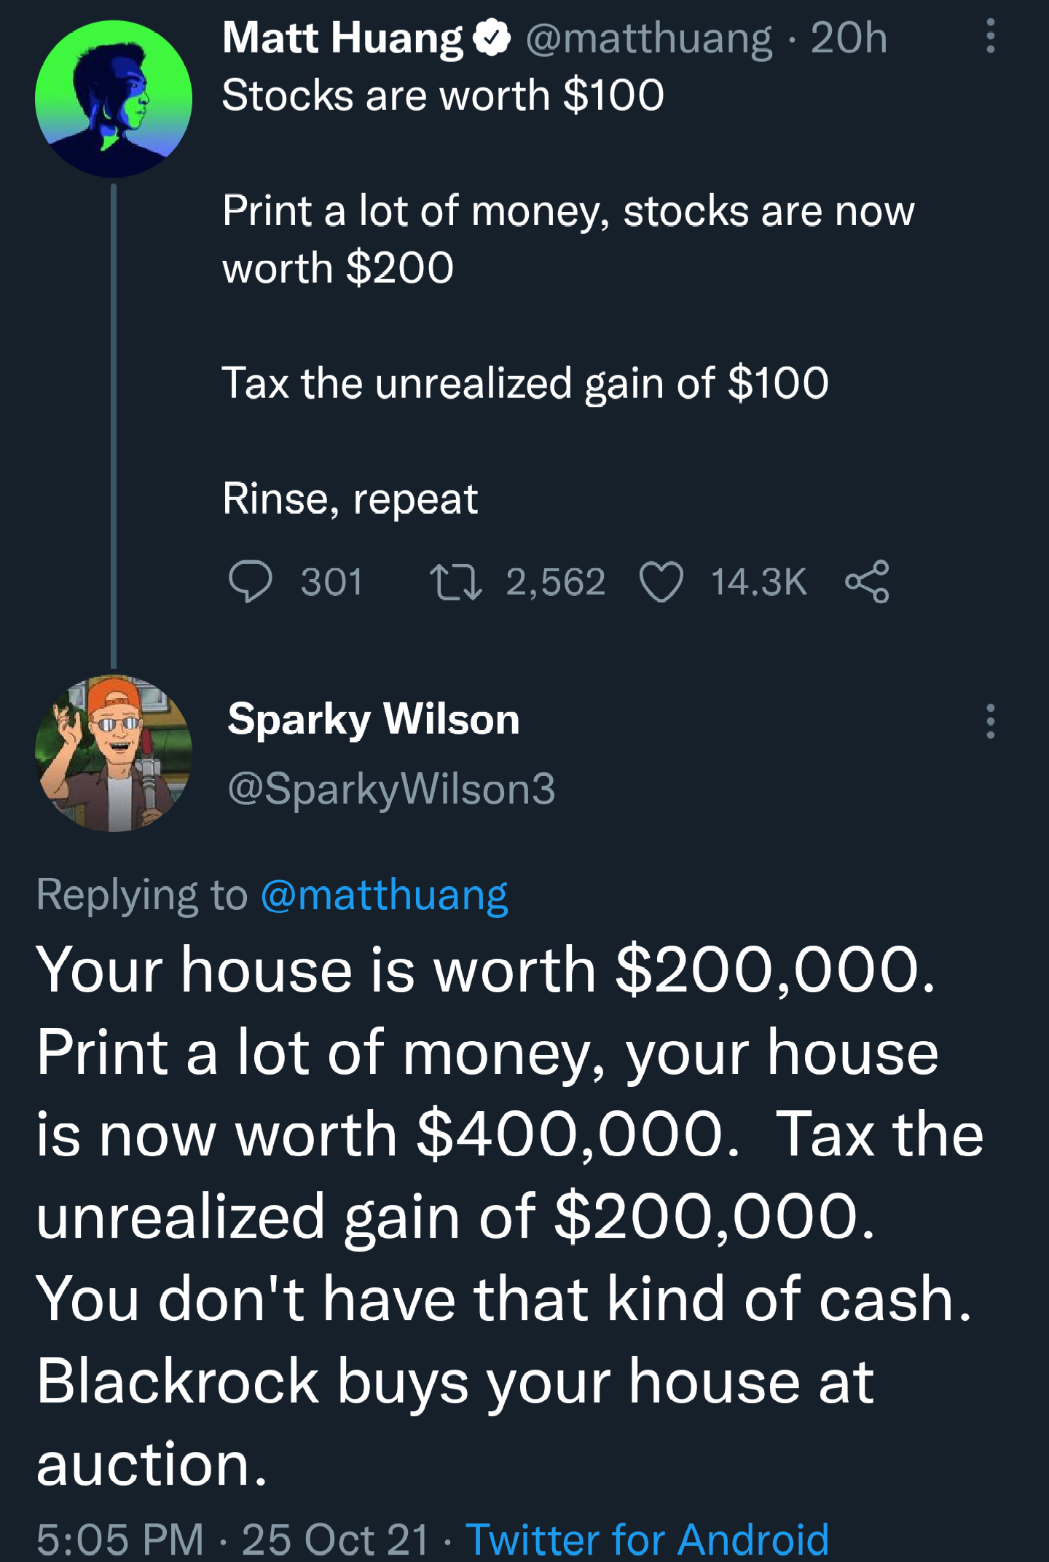
Task: Open reply on Matt Huang's tweet
Action: pos(250,581)
